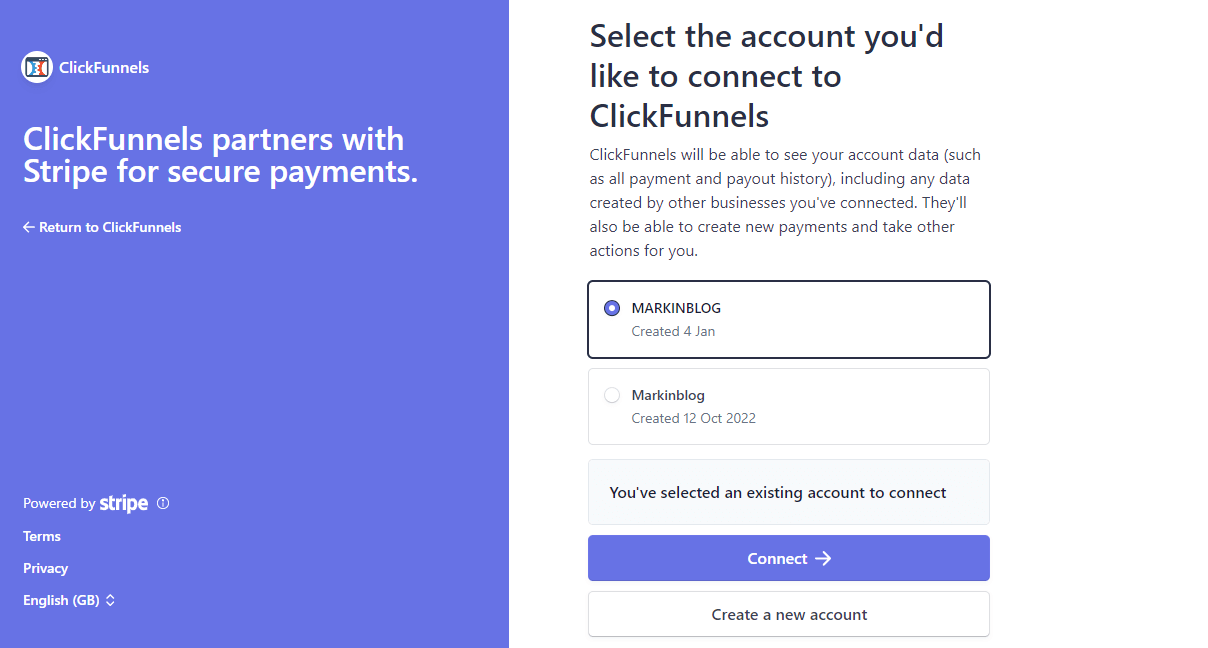1208x648 pixels.
Task: Click the Stripe wordmark logo
Action: pos(123,503)
